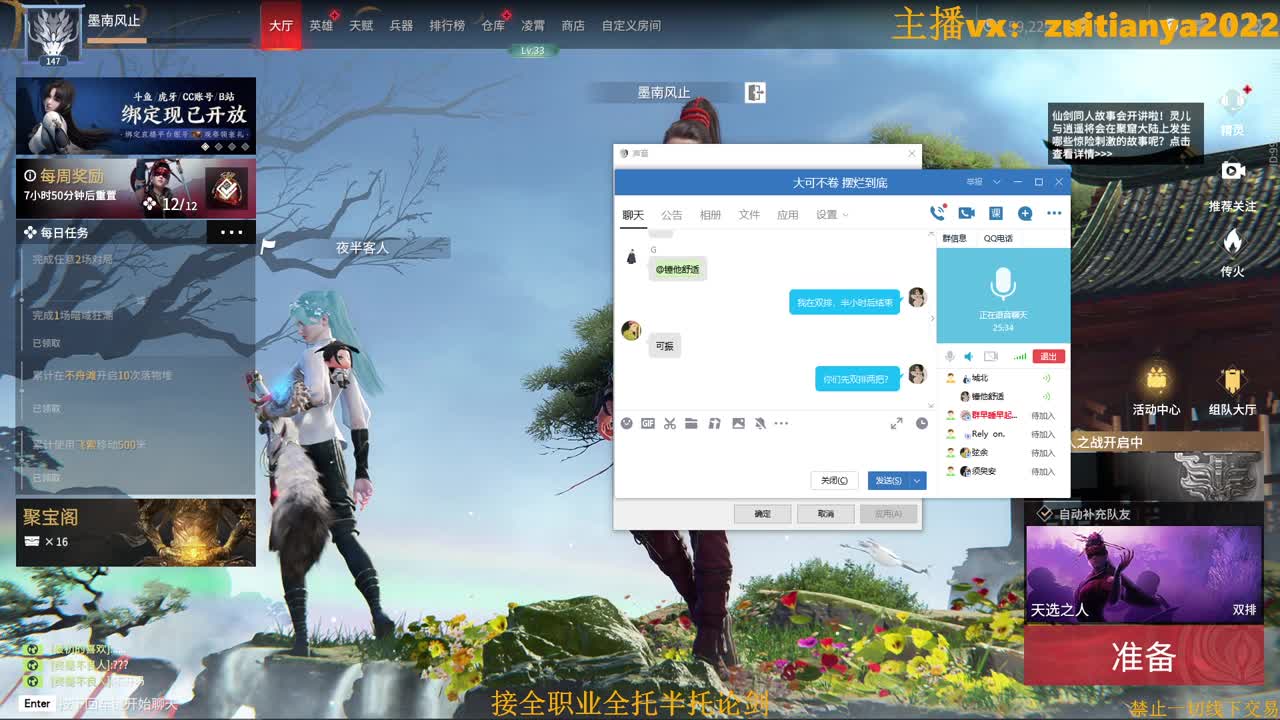
Task: Toggle message notifications bell in chat toolbar
Action: pyautogui.click(x=760, y=423)
